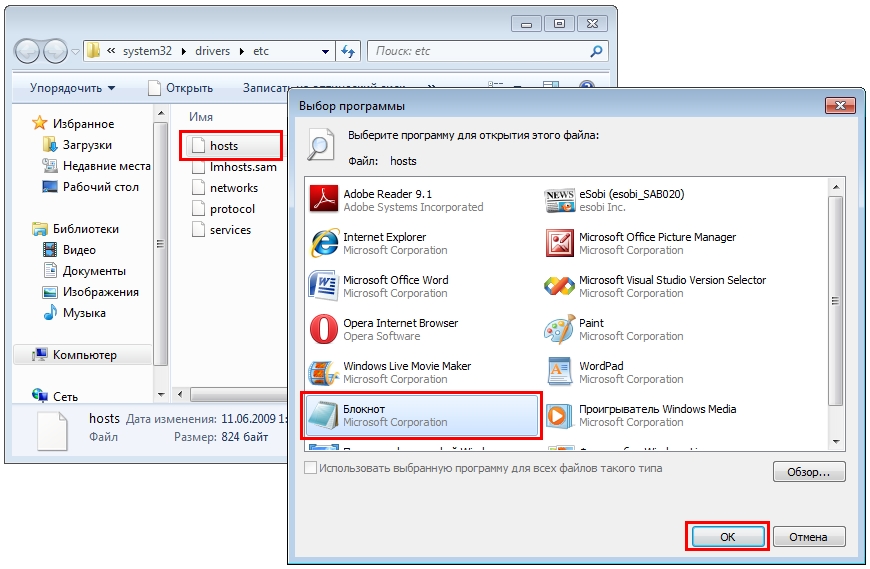
Task: Choose WordPad program icon
Action: pyautogui.click(x=559, y=372)
